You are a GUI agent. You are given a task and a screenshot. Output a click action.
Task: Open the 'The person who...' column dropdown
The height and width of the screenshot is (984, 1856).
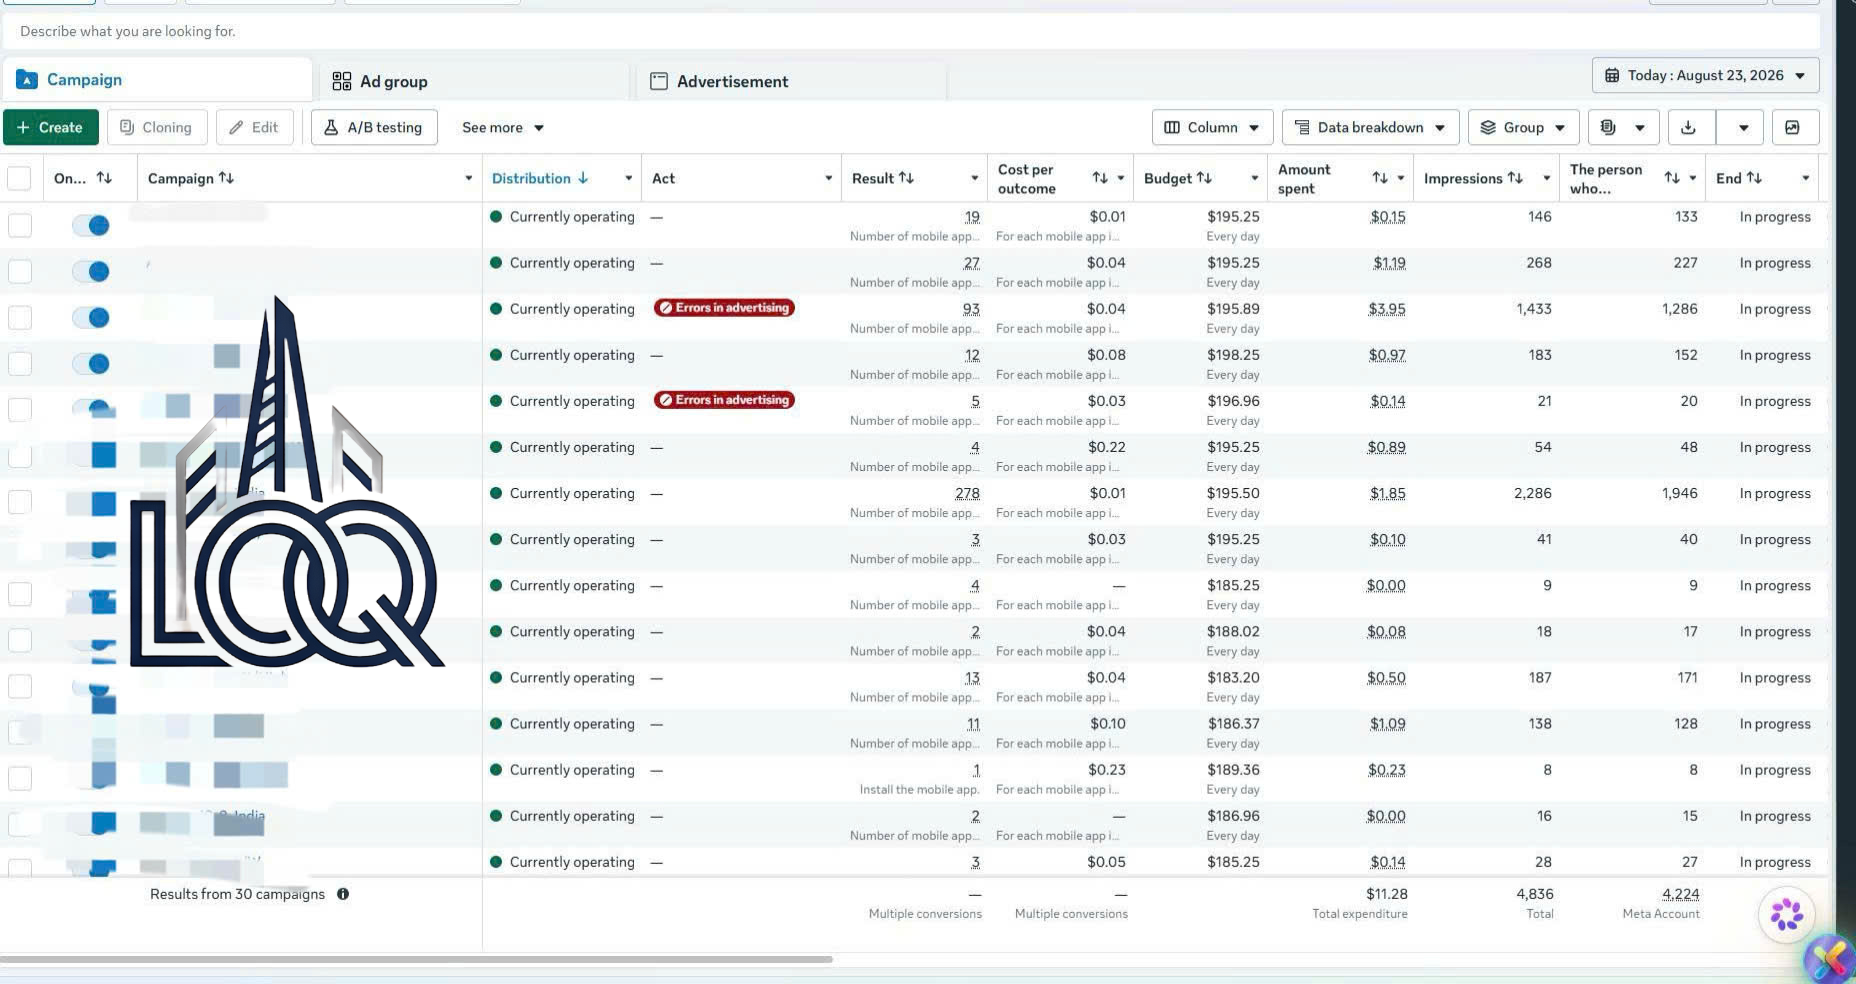coord(1692,178)
